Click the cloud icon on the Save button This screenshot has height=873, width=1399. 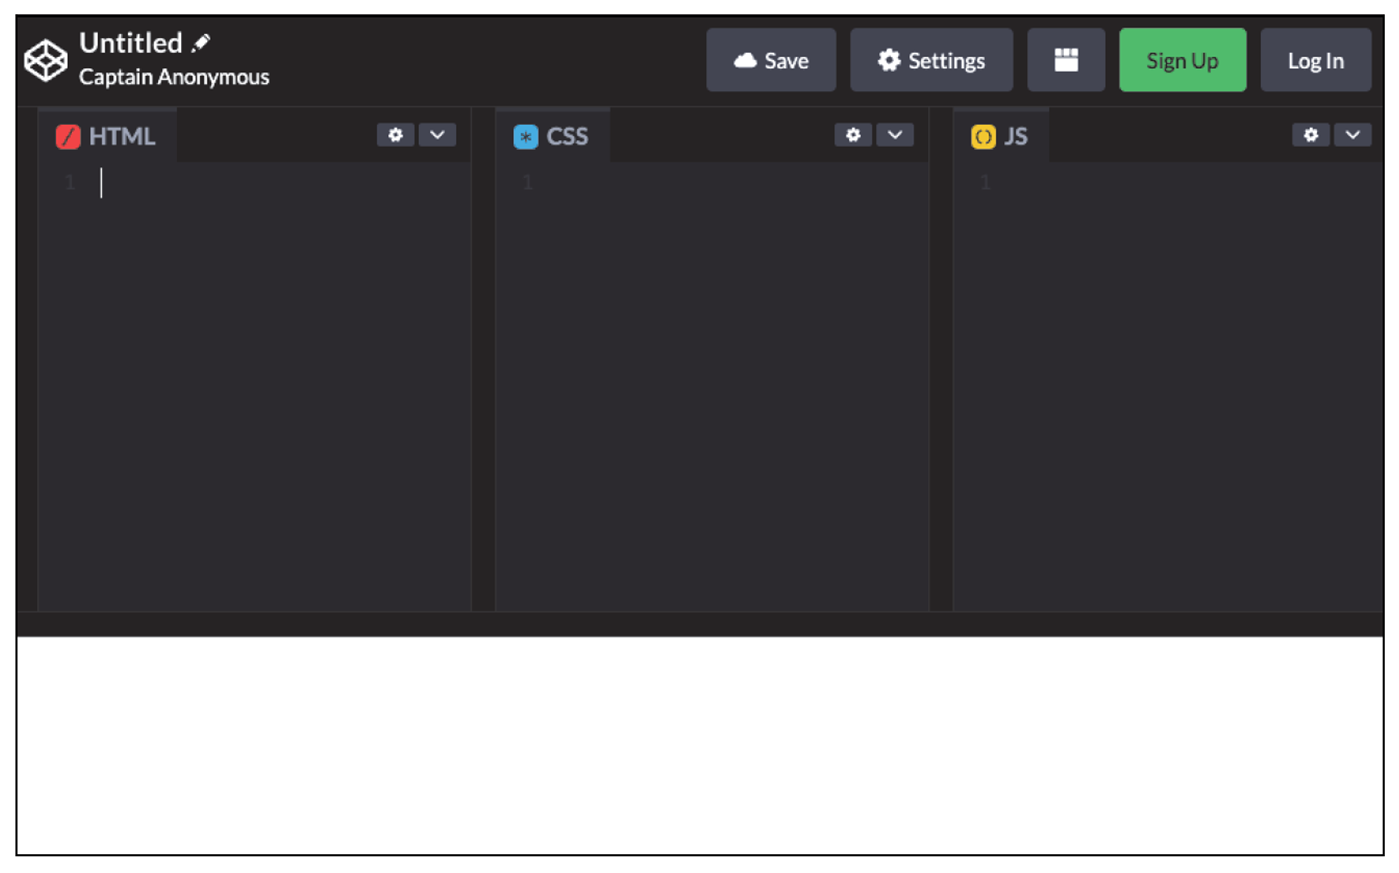745,60
